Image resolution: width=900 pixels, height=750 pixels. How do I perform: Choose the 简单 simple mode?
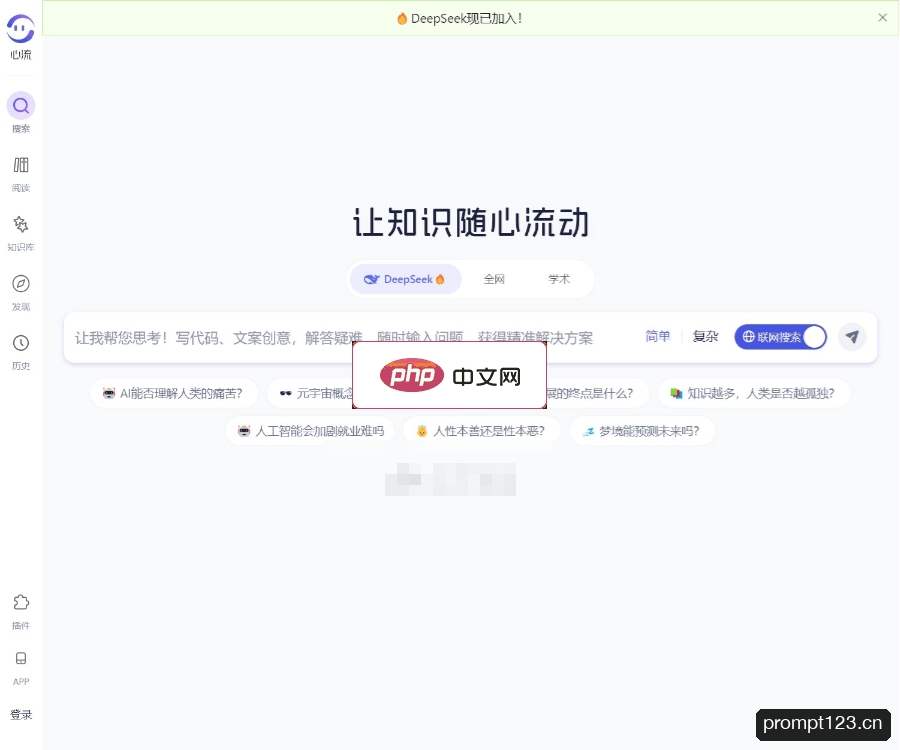tap(657, 337)
